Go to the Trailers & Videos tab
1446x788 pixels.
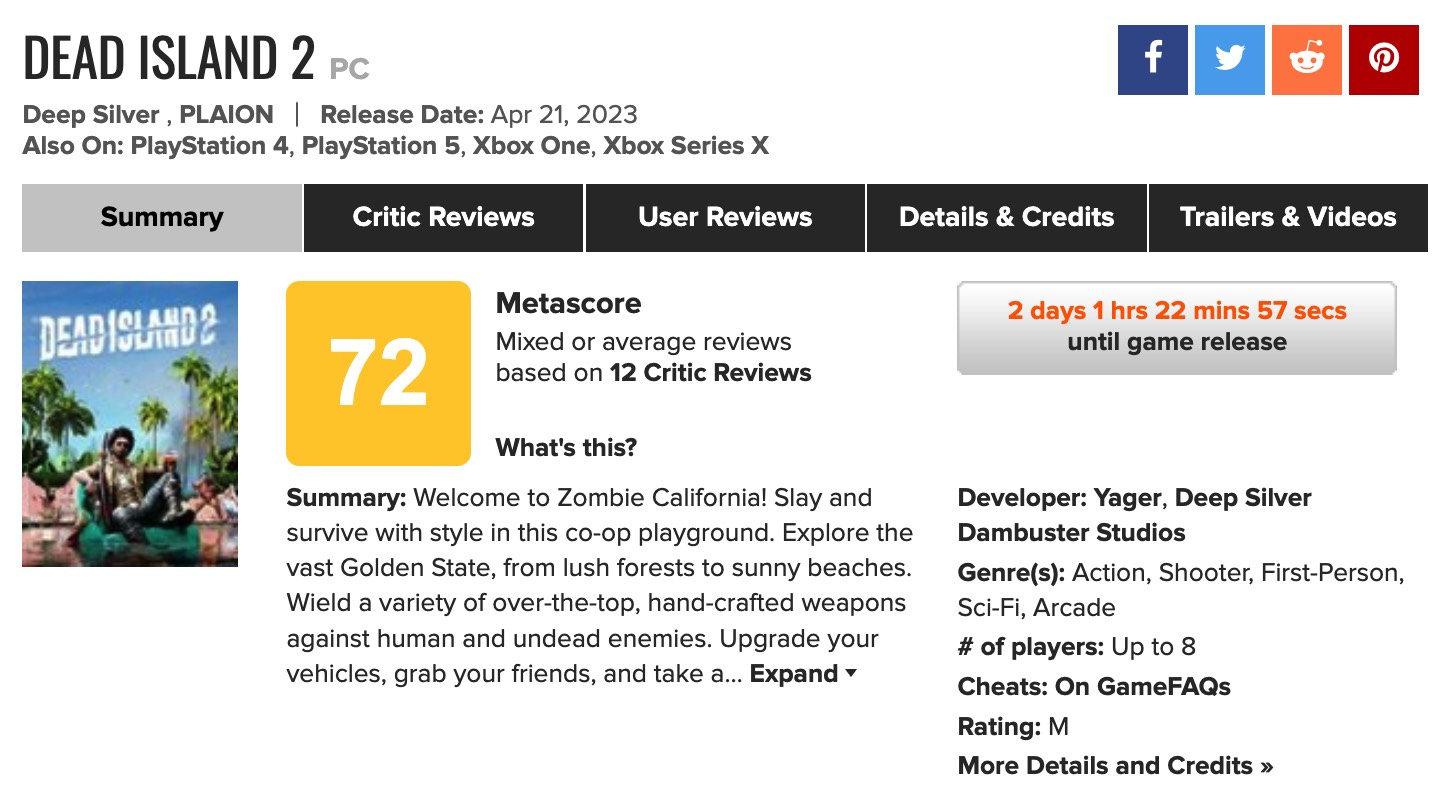tap(1288, 217)
